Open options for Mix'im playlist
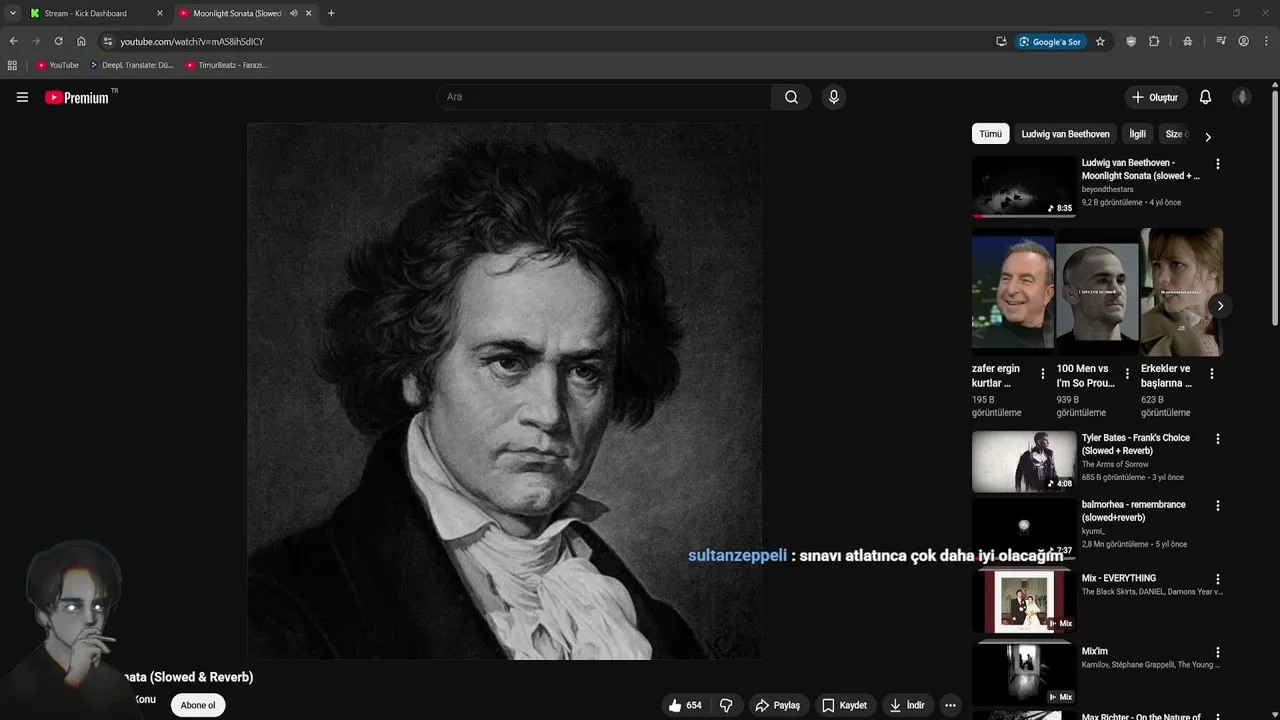This screenshot has width=1280, height=720. pyautogui.click(x=1217, y=652)
